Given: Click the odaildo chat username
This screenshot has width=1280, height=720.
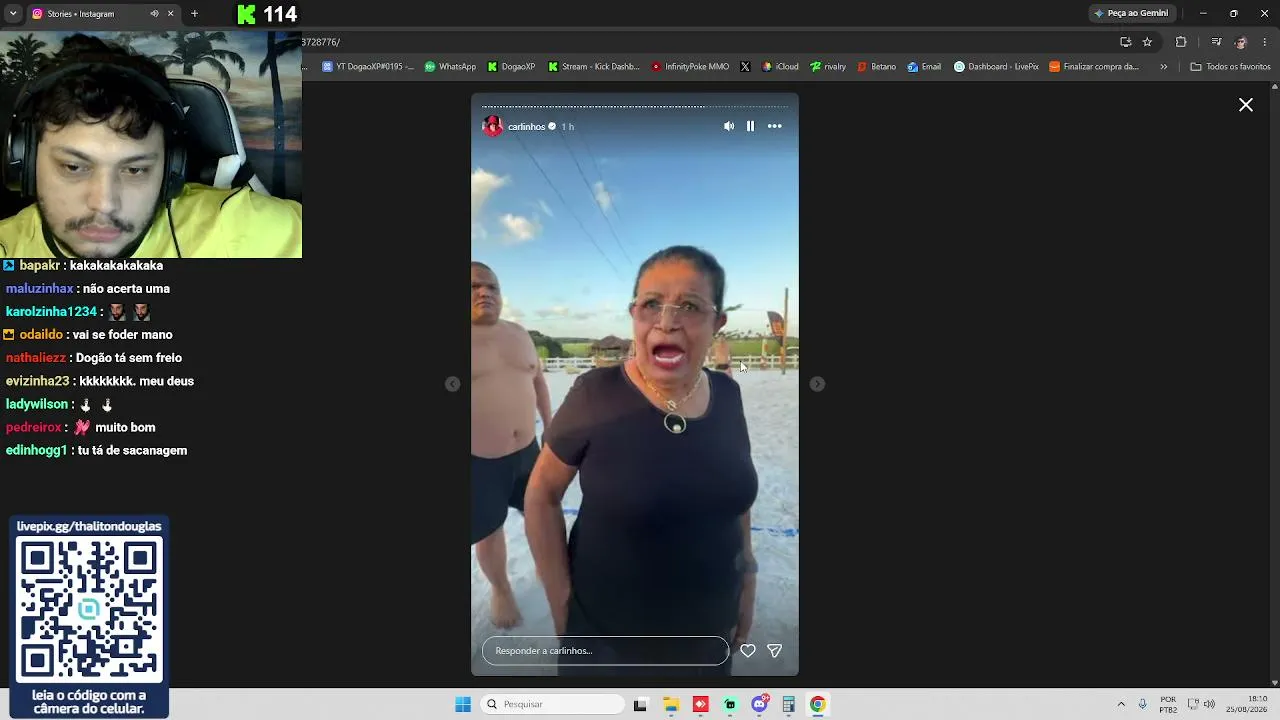Looking at the screenshot, I should point(41,335).
